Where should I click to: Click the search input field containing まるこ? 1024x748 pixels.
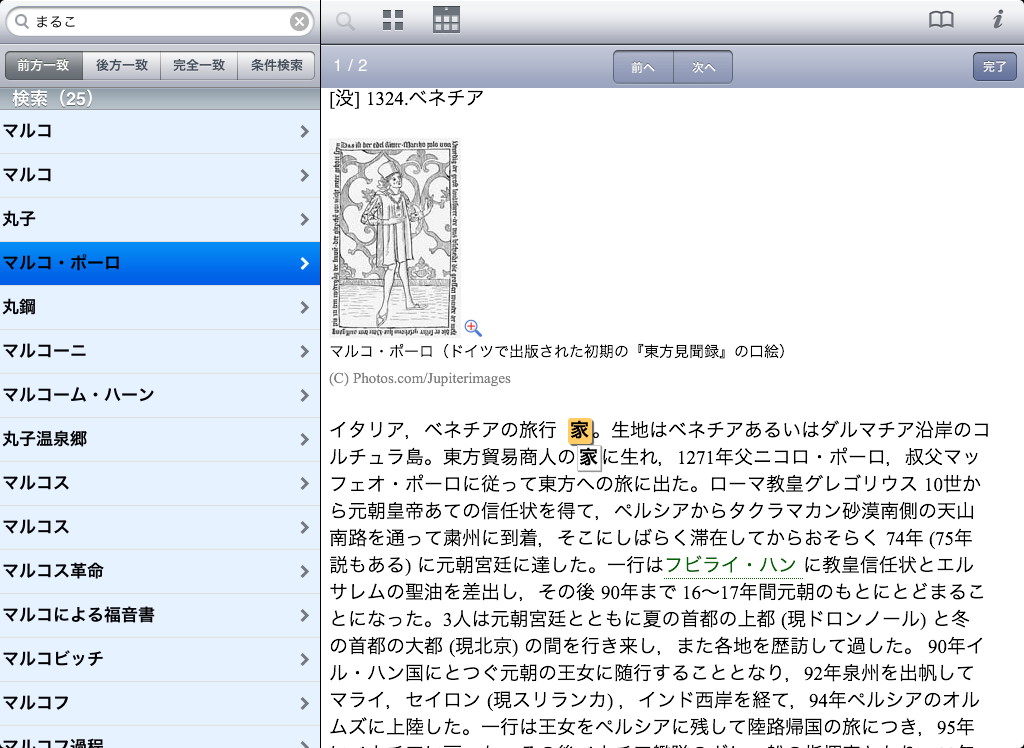point(160,21)
